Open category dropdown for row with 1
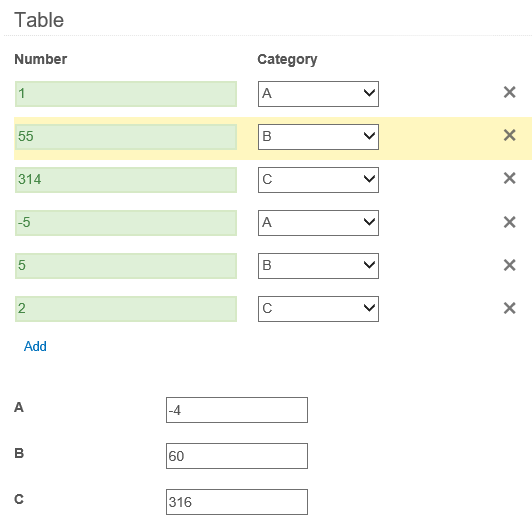Screen dimensions: 532x524 (x=318, y=94)
